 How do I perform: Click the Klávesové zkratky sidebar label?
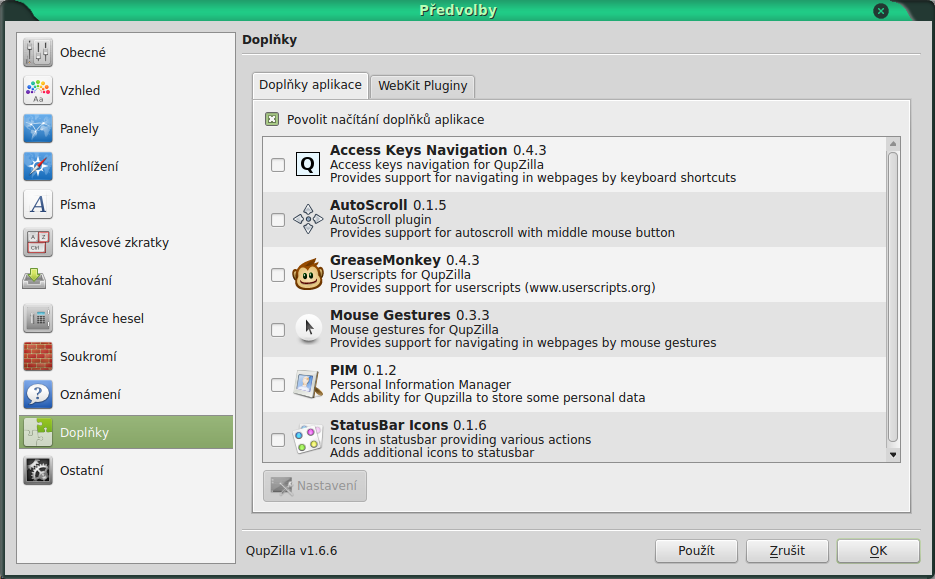(114, 243)
